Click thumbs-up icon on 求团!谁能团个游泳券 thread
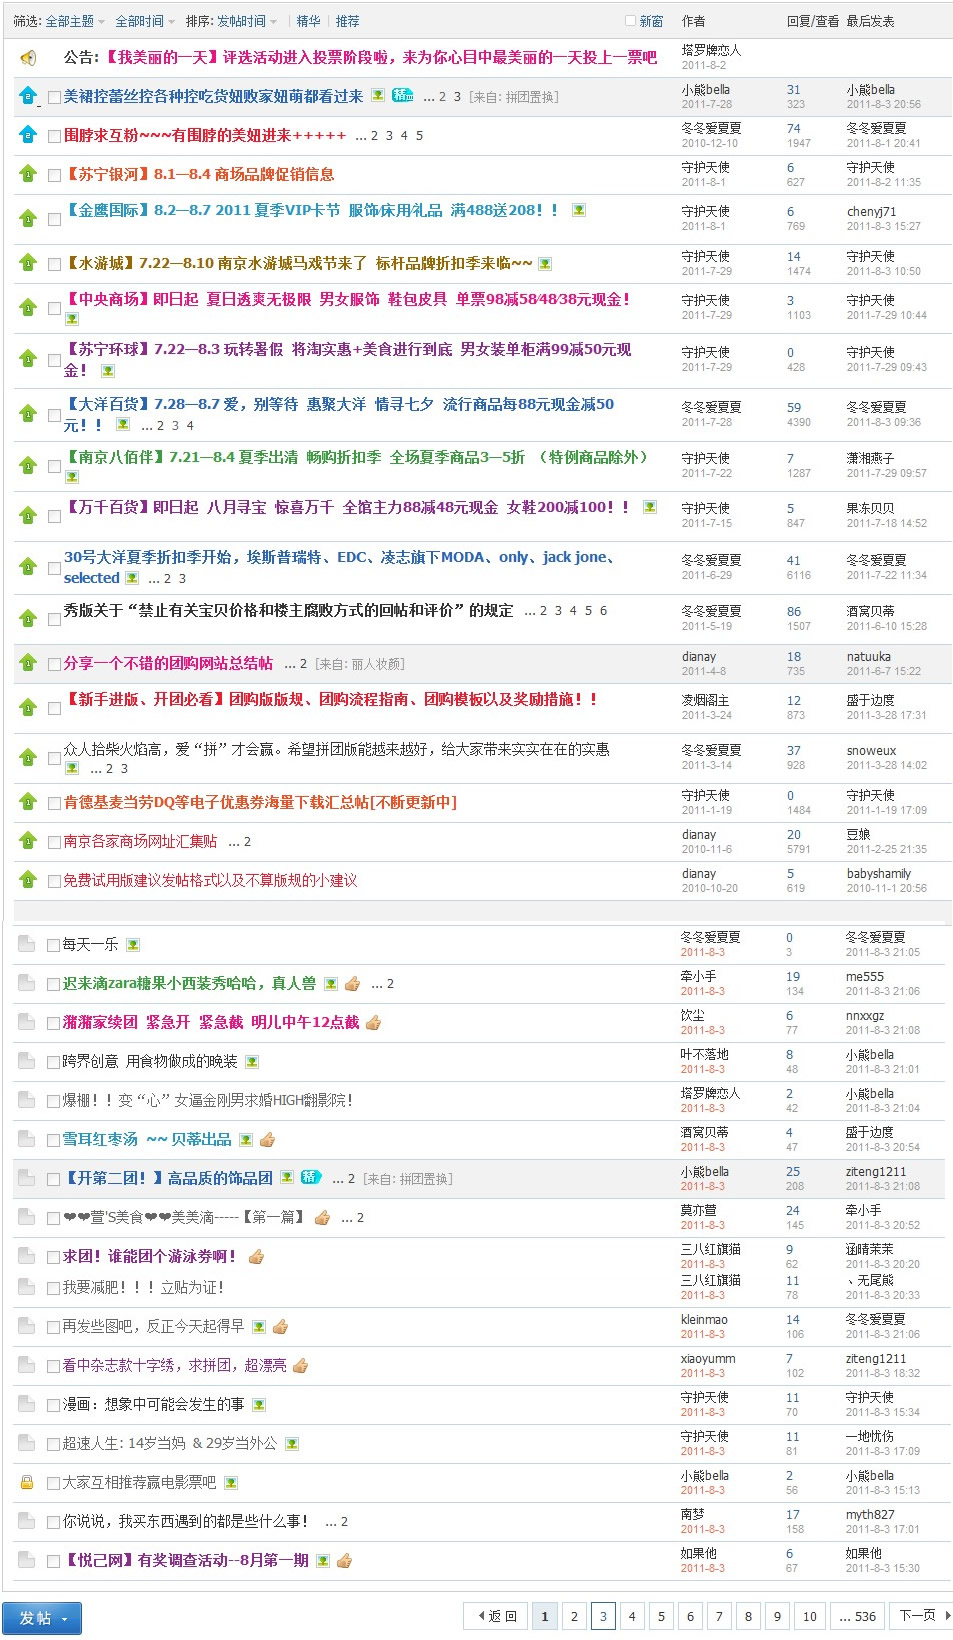The height and width of the screenshot is (1640, 953). pos(256,1257)
